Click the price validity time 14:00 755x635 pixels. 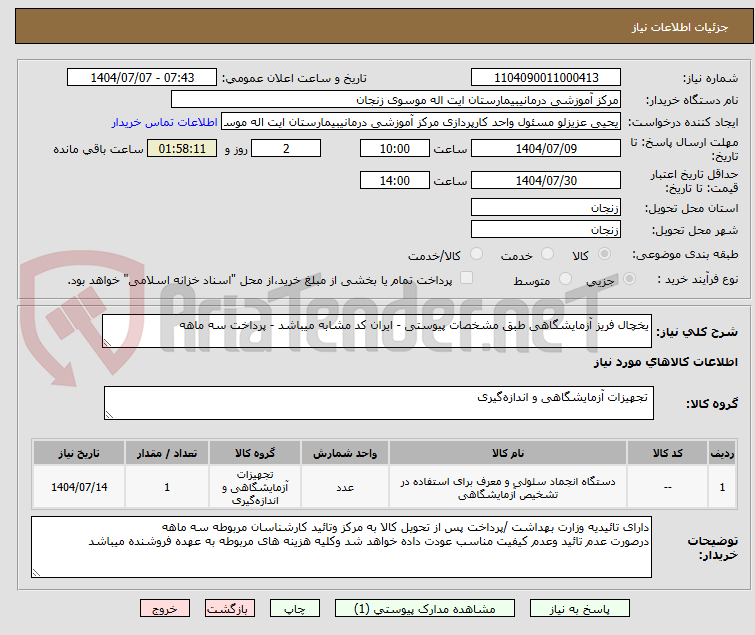(x=395, y=181)
